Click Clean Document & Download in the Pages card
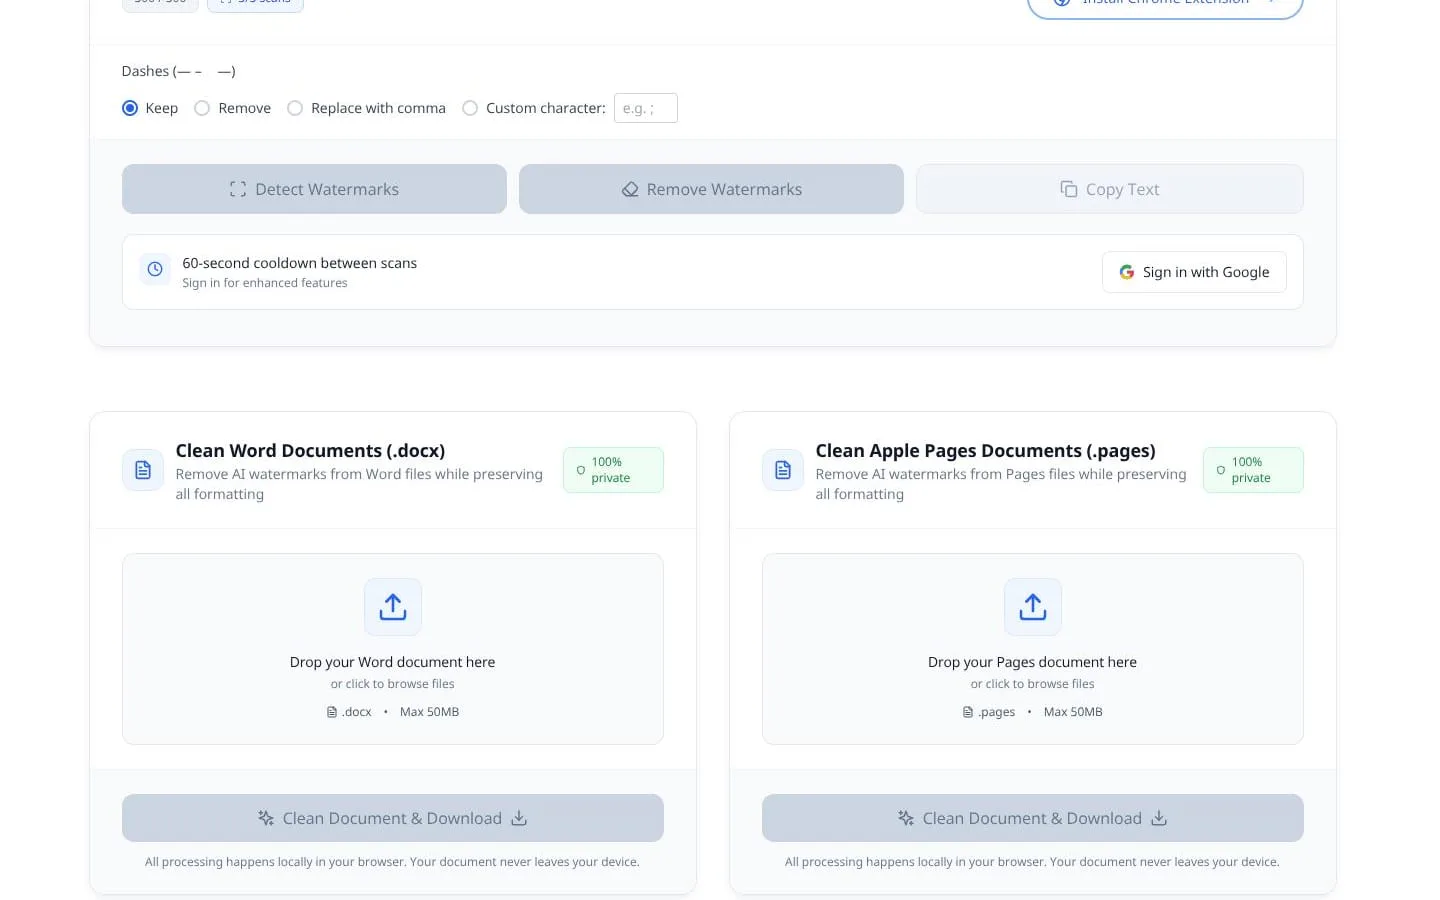Image resolution: width=1440 pixels, height=900 pixels. 1033,818
